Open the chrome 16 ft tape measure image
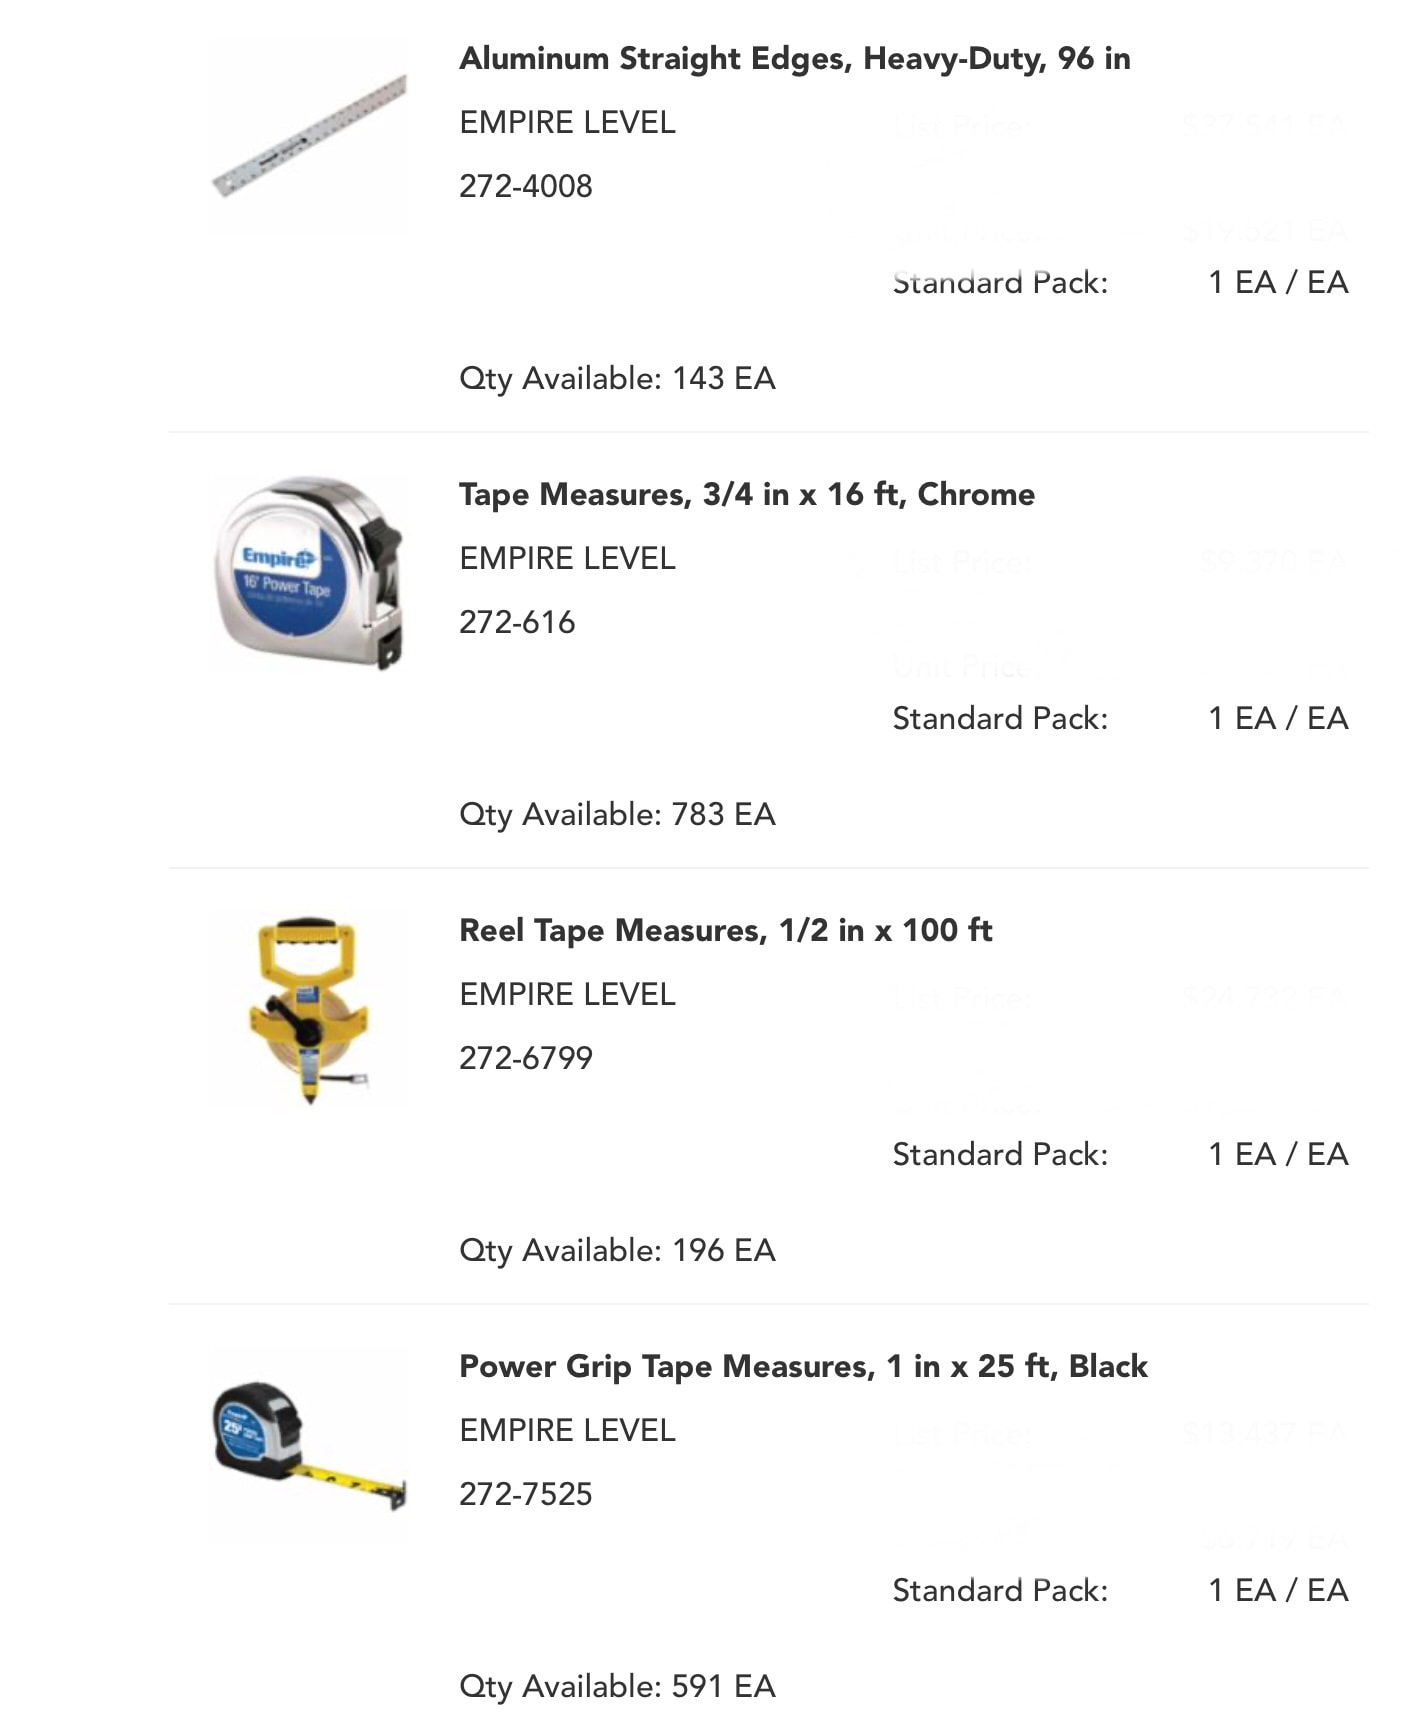The width and height of the screenshot is (1416, 1734). 309,571
